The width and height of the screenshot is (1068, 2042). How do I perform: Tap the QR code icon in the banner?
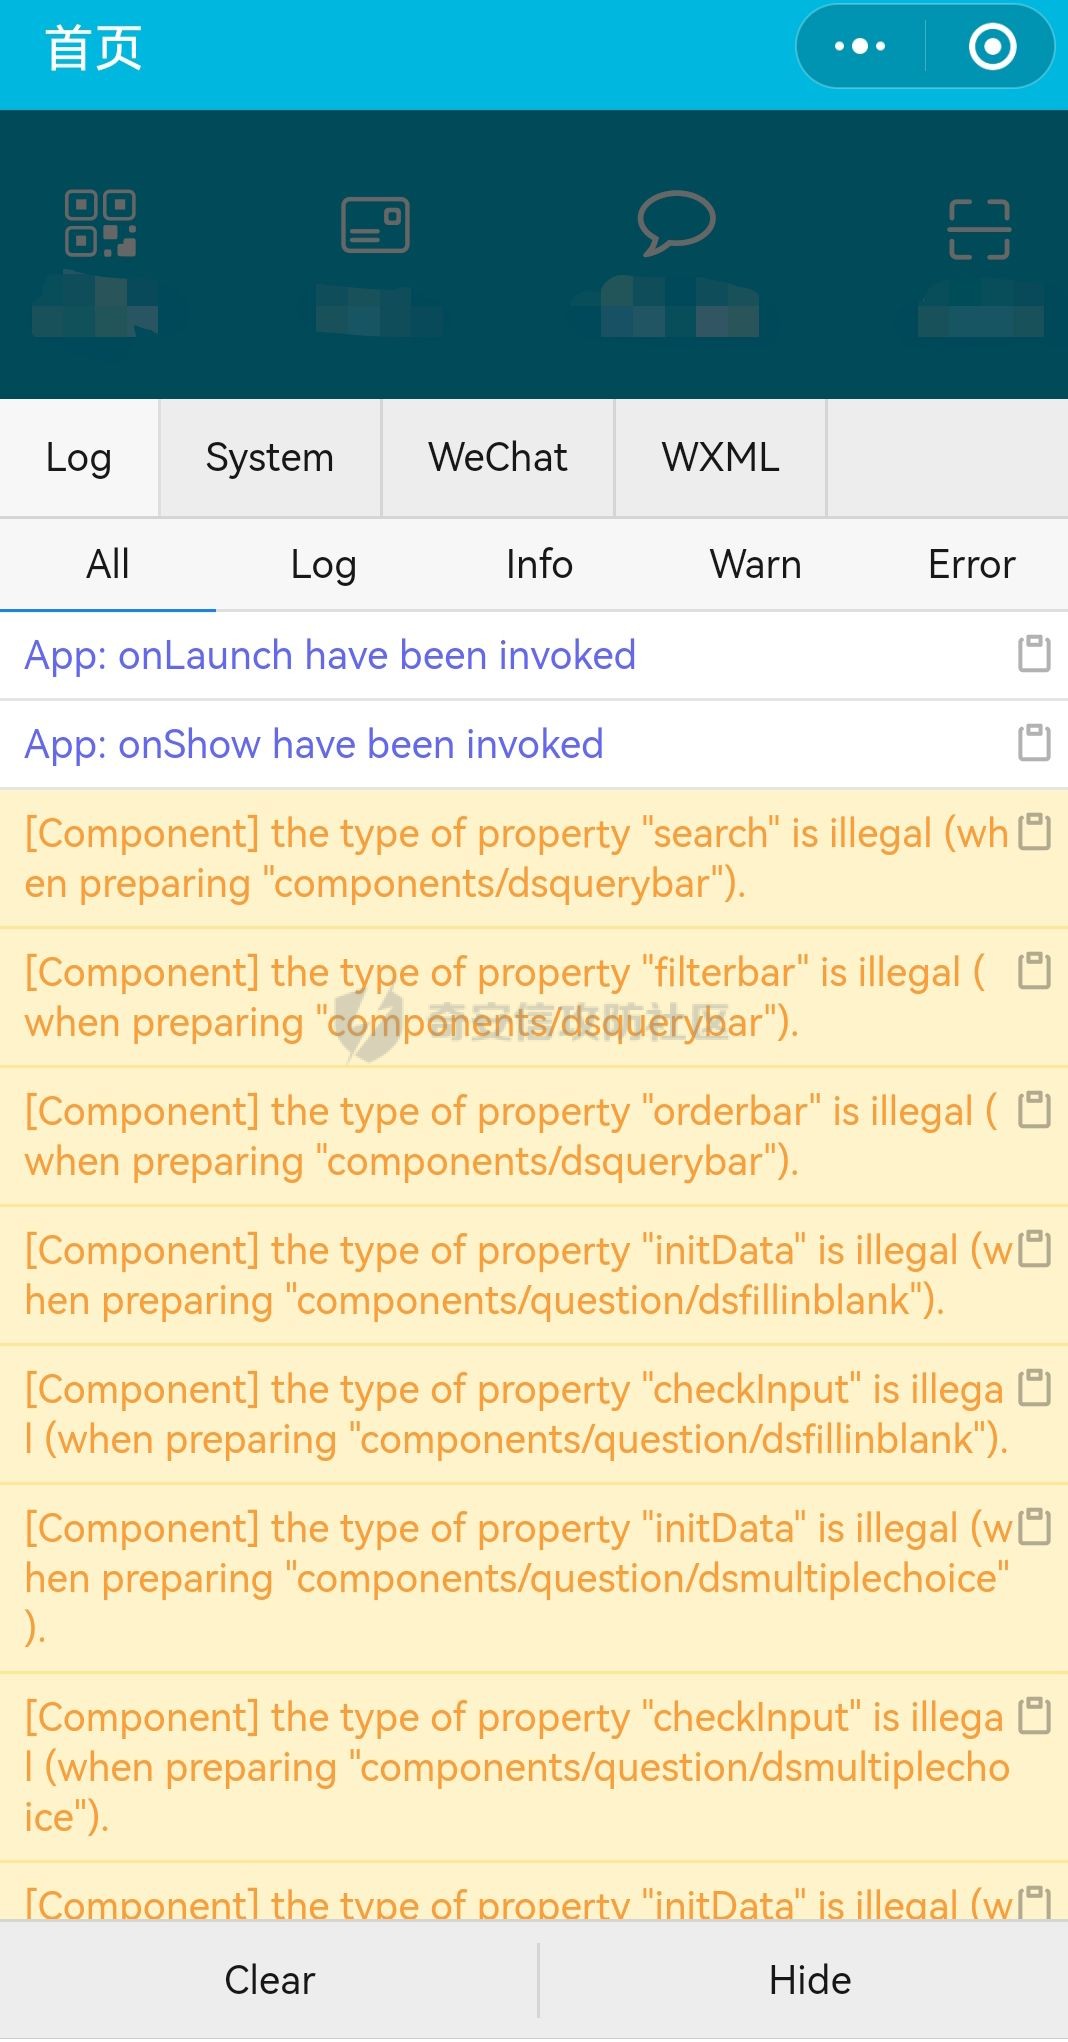point(100,223)
